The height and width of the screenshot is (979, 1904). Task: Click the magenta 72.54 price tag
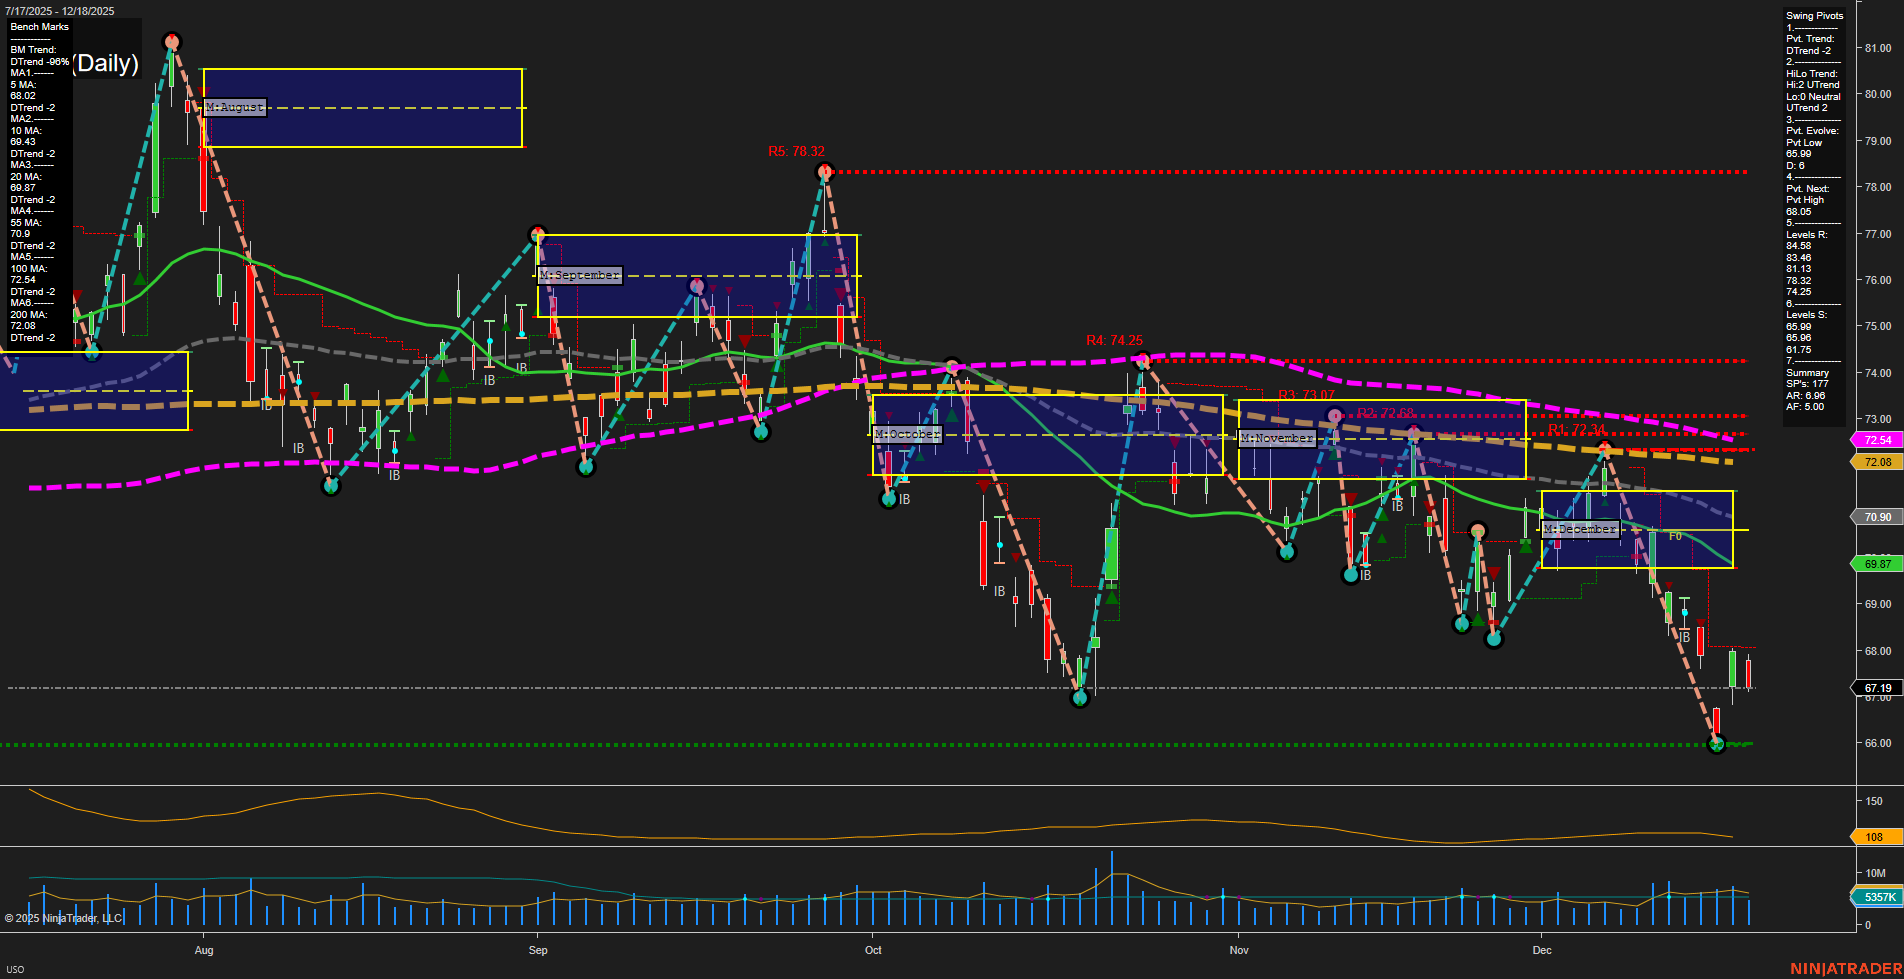click(1876, 440)
